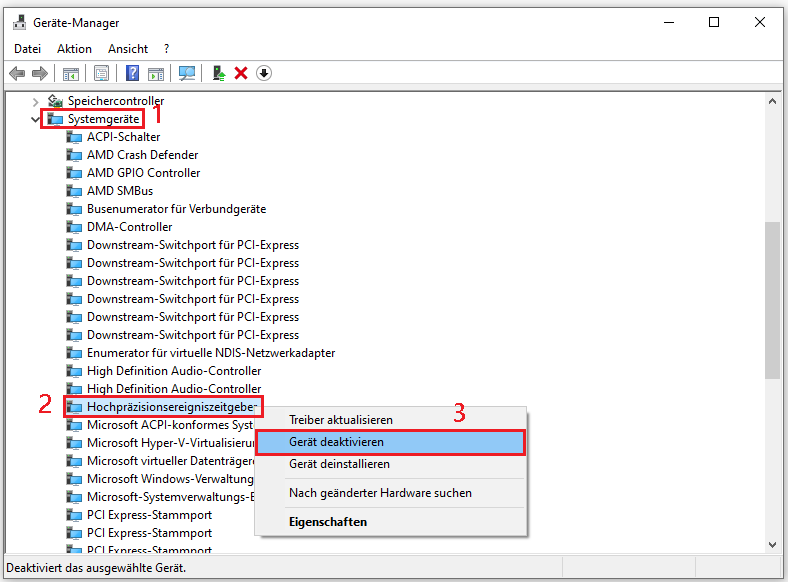Choose Nach geänderter Hardware suchen
The height and width of the screenshot is (582, 788).
tap(390, 493)
